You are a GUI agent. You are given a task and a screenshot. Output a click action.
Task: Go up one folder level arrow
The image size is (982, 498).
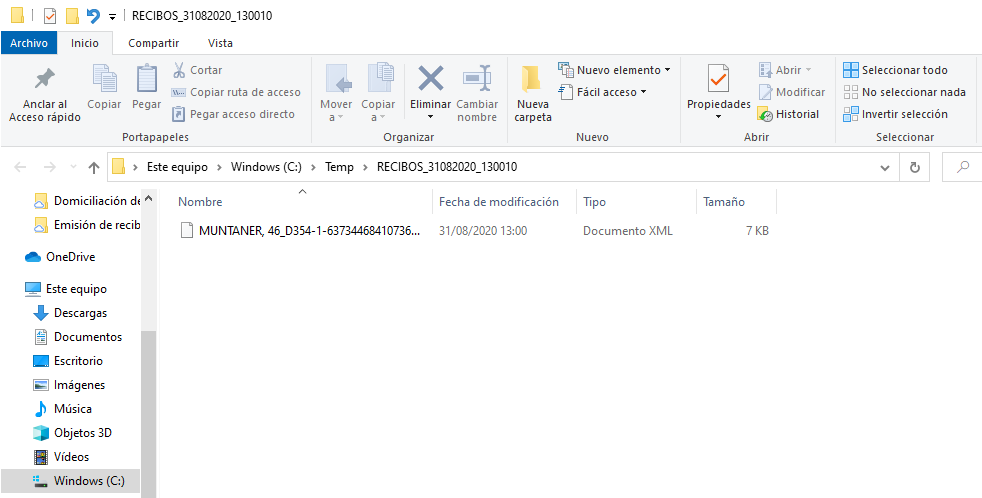94,167
